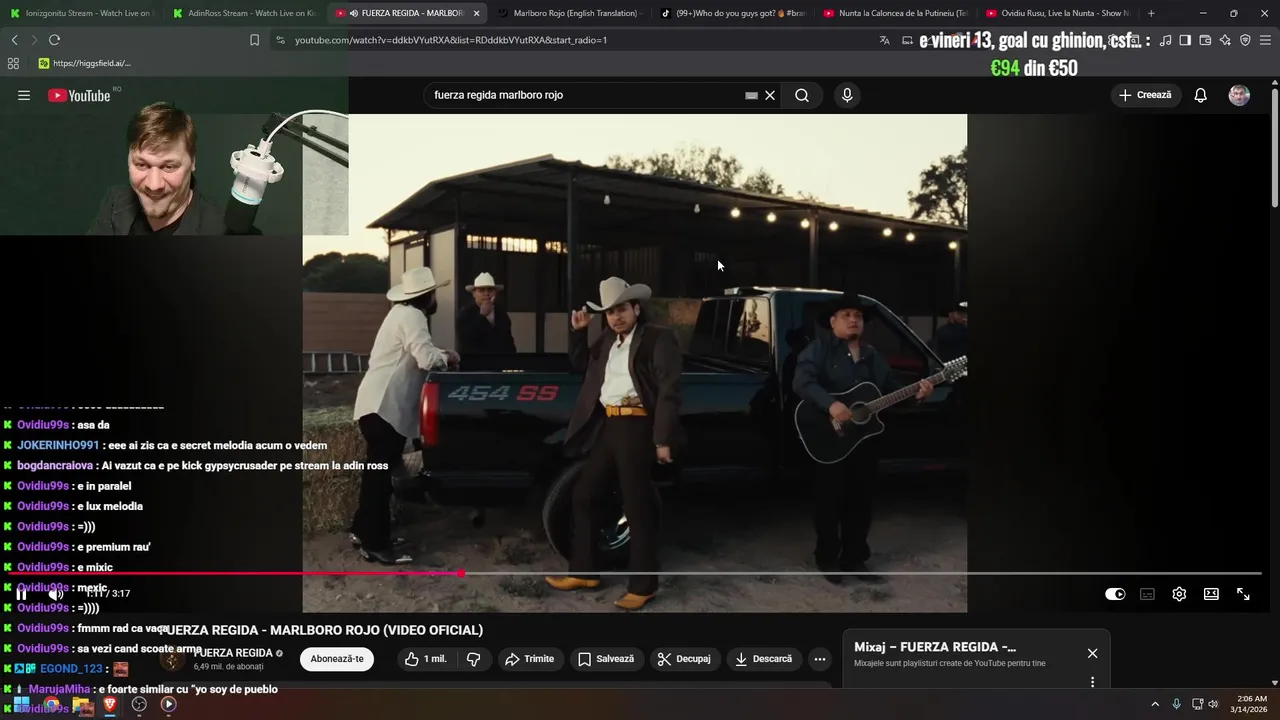Image resolution: width=1280 pixels, height=720 pixels.
Task: Open the Windows Start button
Action: (21, 704)
